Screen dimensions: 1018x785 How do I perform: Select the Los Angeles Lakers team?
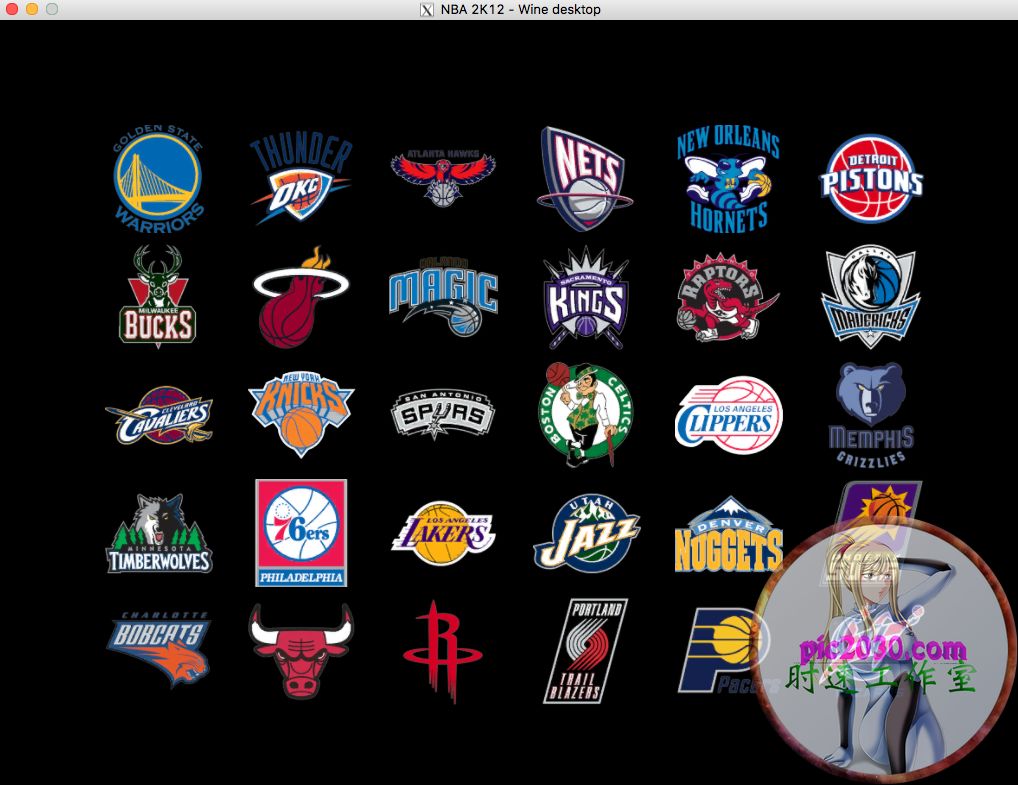(x=443, y=532)
